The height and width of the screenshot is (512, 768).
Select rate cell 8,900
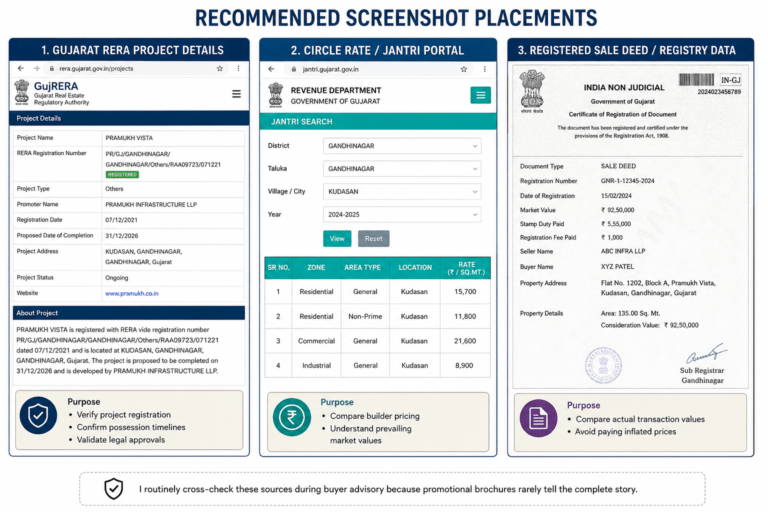click(x=464, y=366)
